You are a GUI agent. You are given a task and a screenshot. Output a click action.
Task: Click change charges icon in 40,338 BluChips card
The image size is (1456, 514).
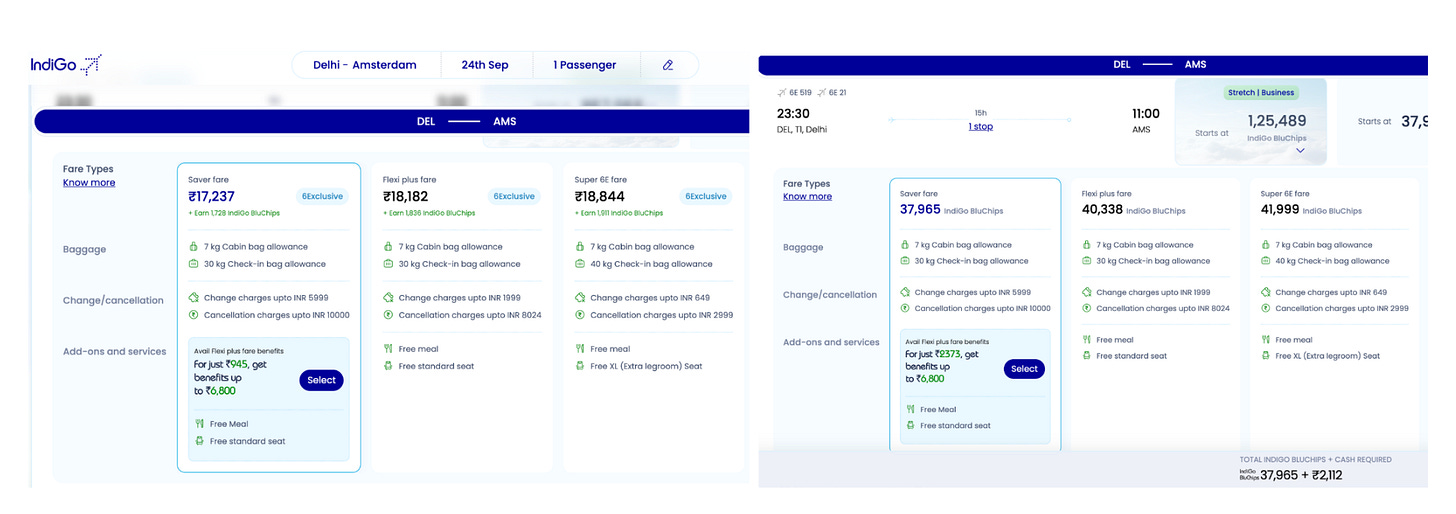click(1086, 292)
